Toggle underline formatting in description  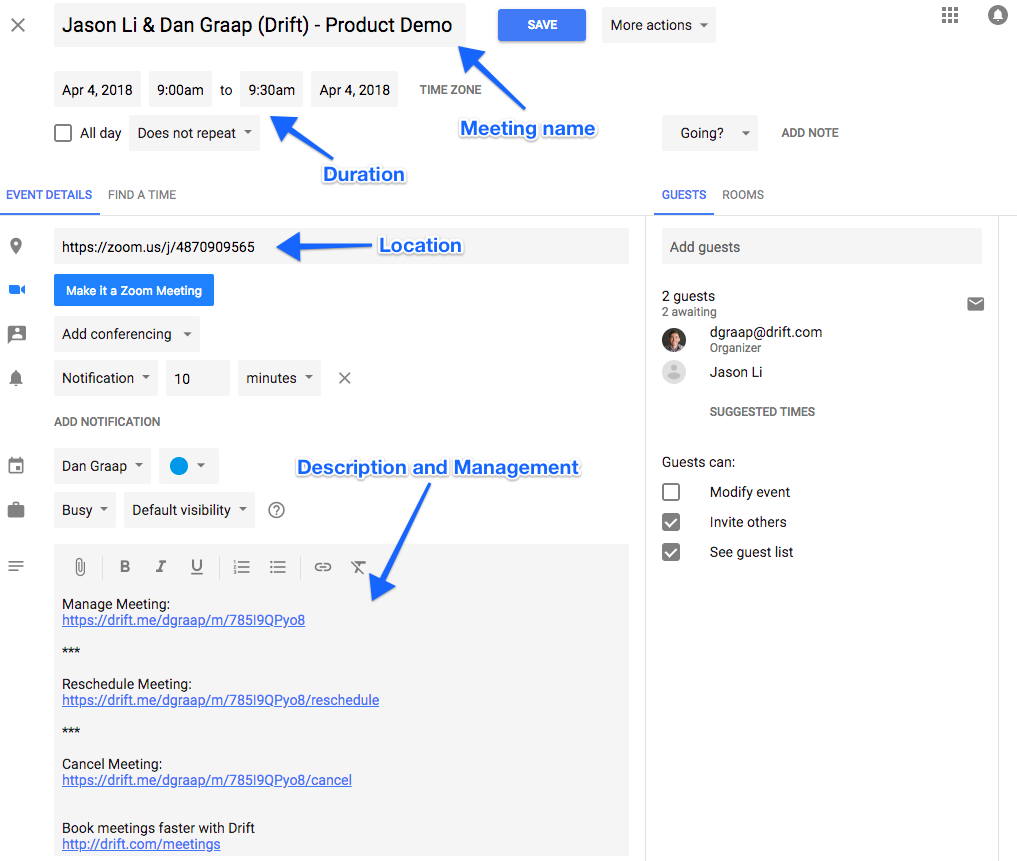pos(197,567)
